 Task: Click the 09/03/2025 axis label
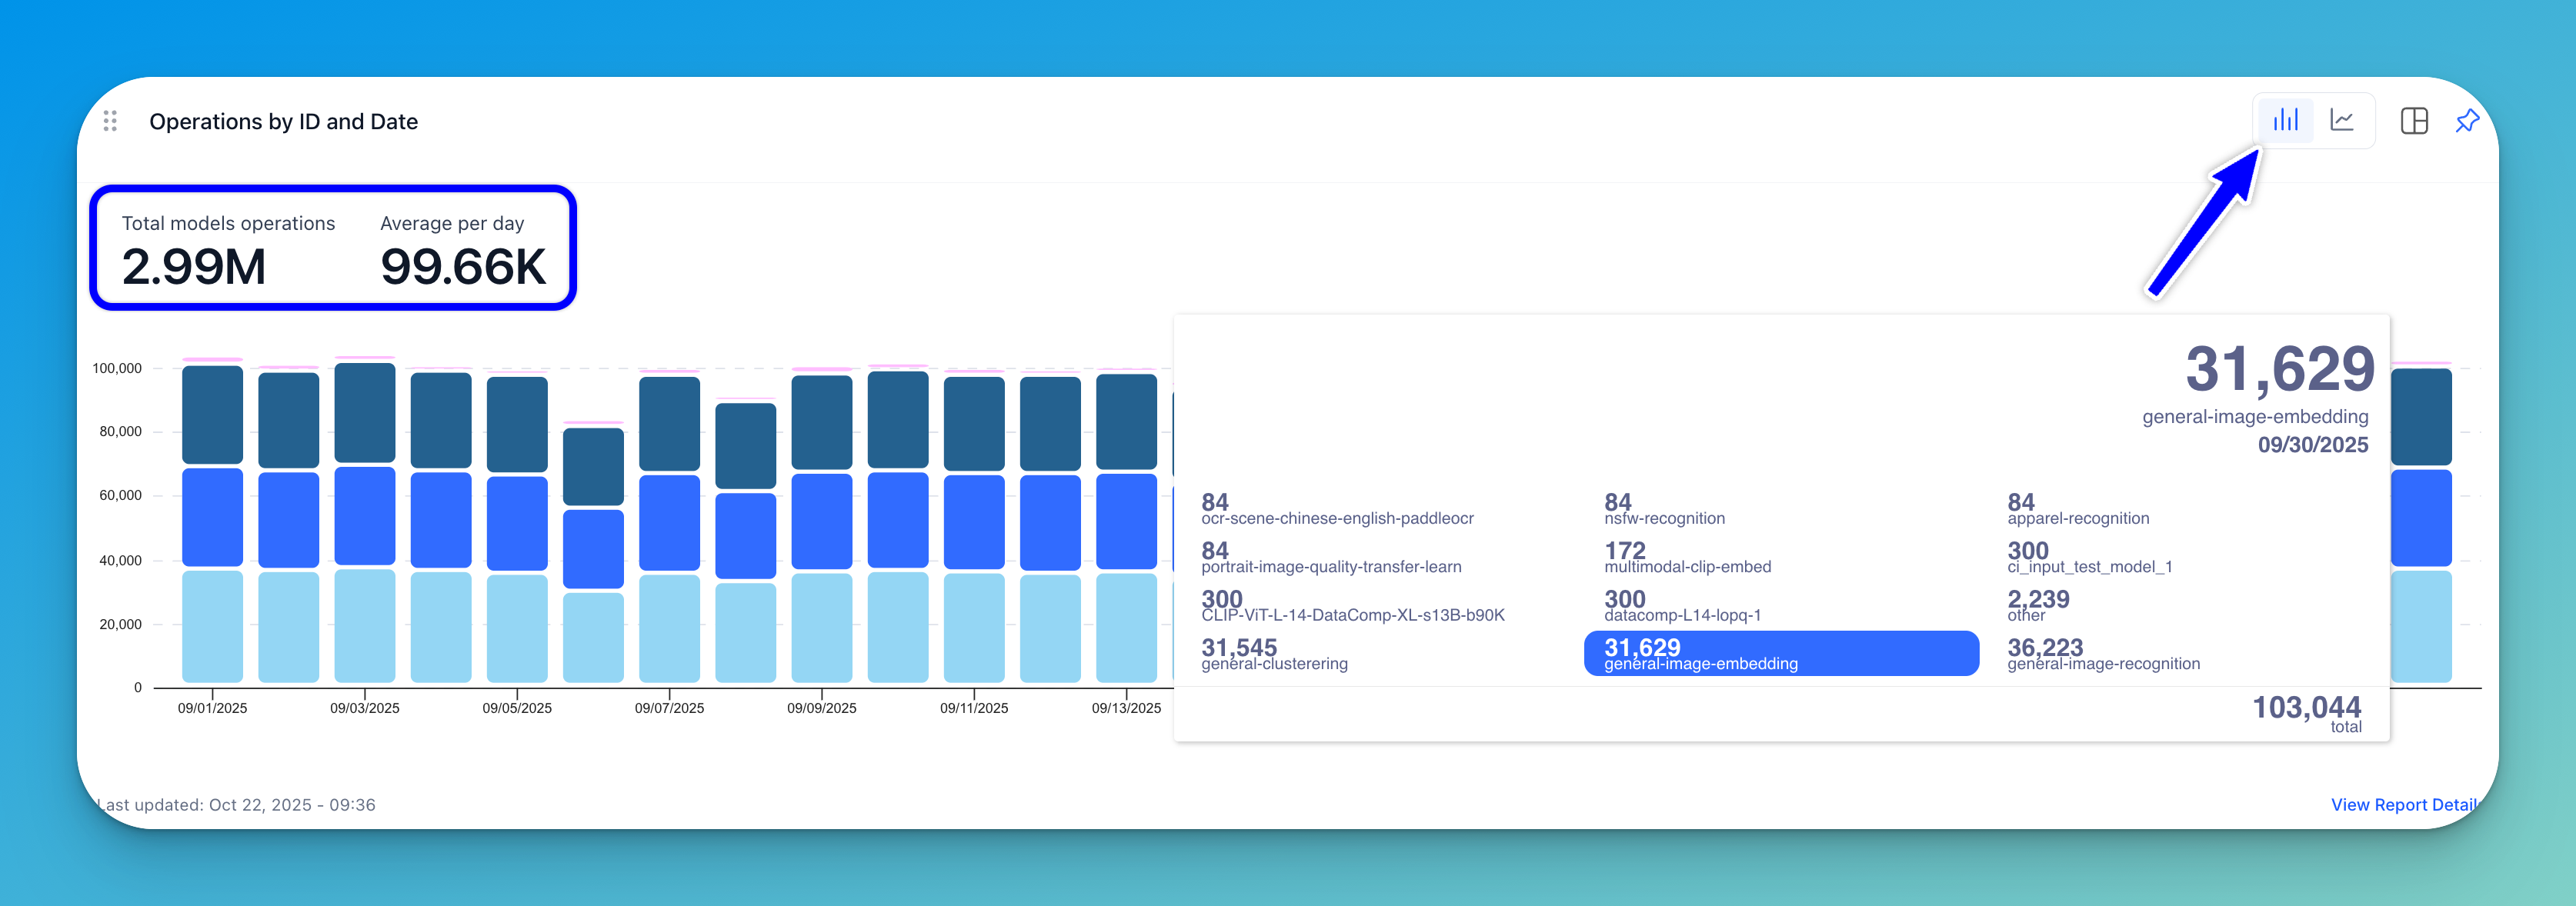click(365, 708)
